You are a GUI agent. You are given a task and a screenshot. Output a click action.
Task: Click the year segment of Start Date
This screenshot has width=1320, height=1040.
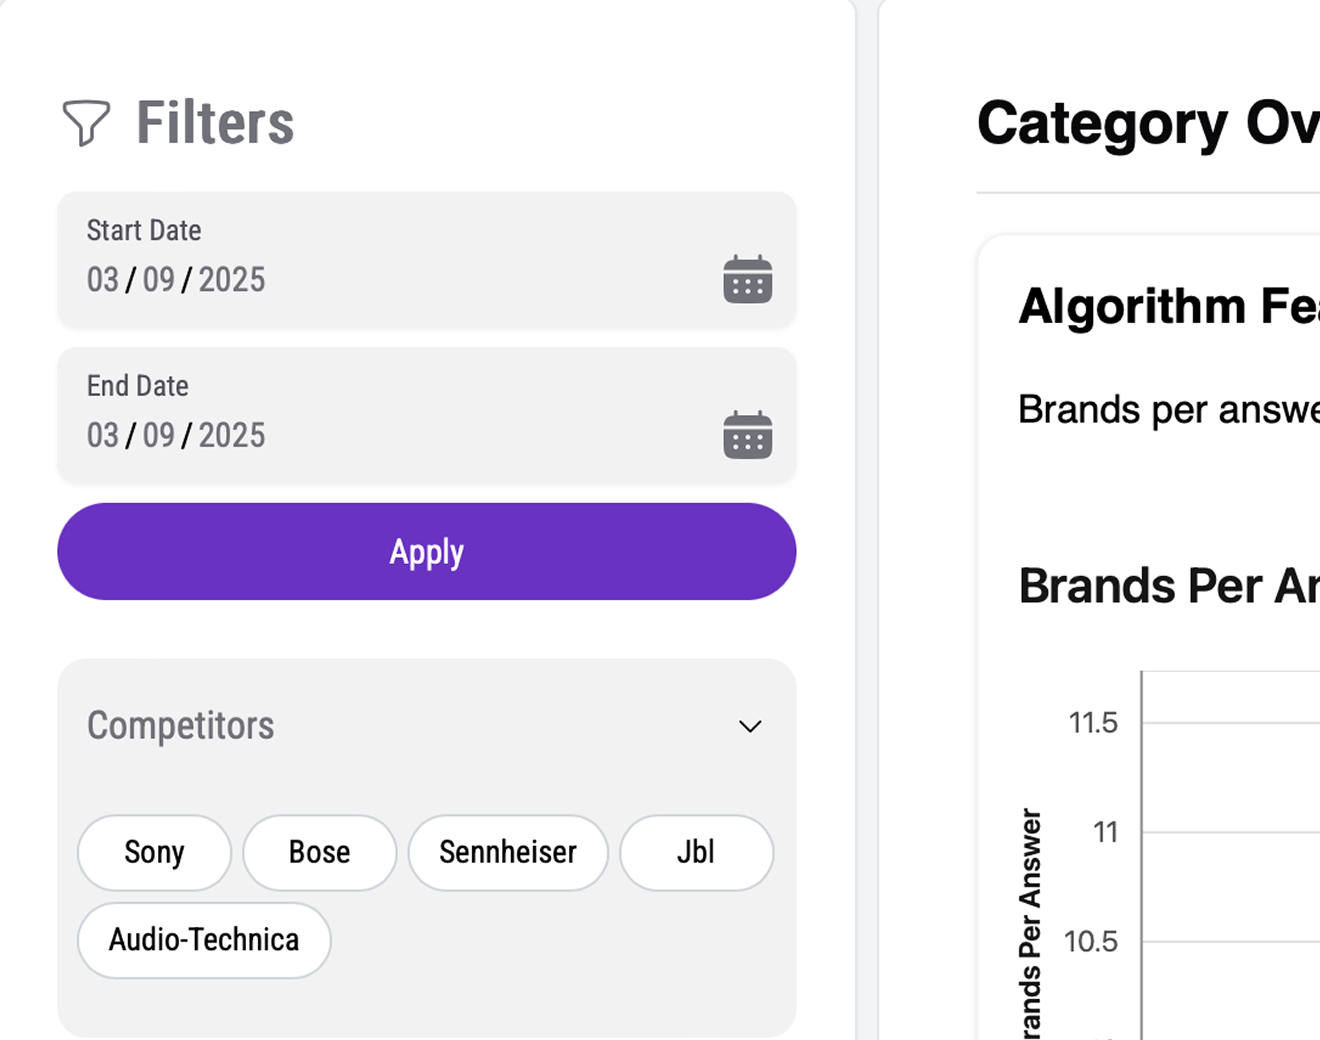pyautogui.click(x=232, y=280)
